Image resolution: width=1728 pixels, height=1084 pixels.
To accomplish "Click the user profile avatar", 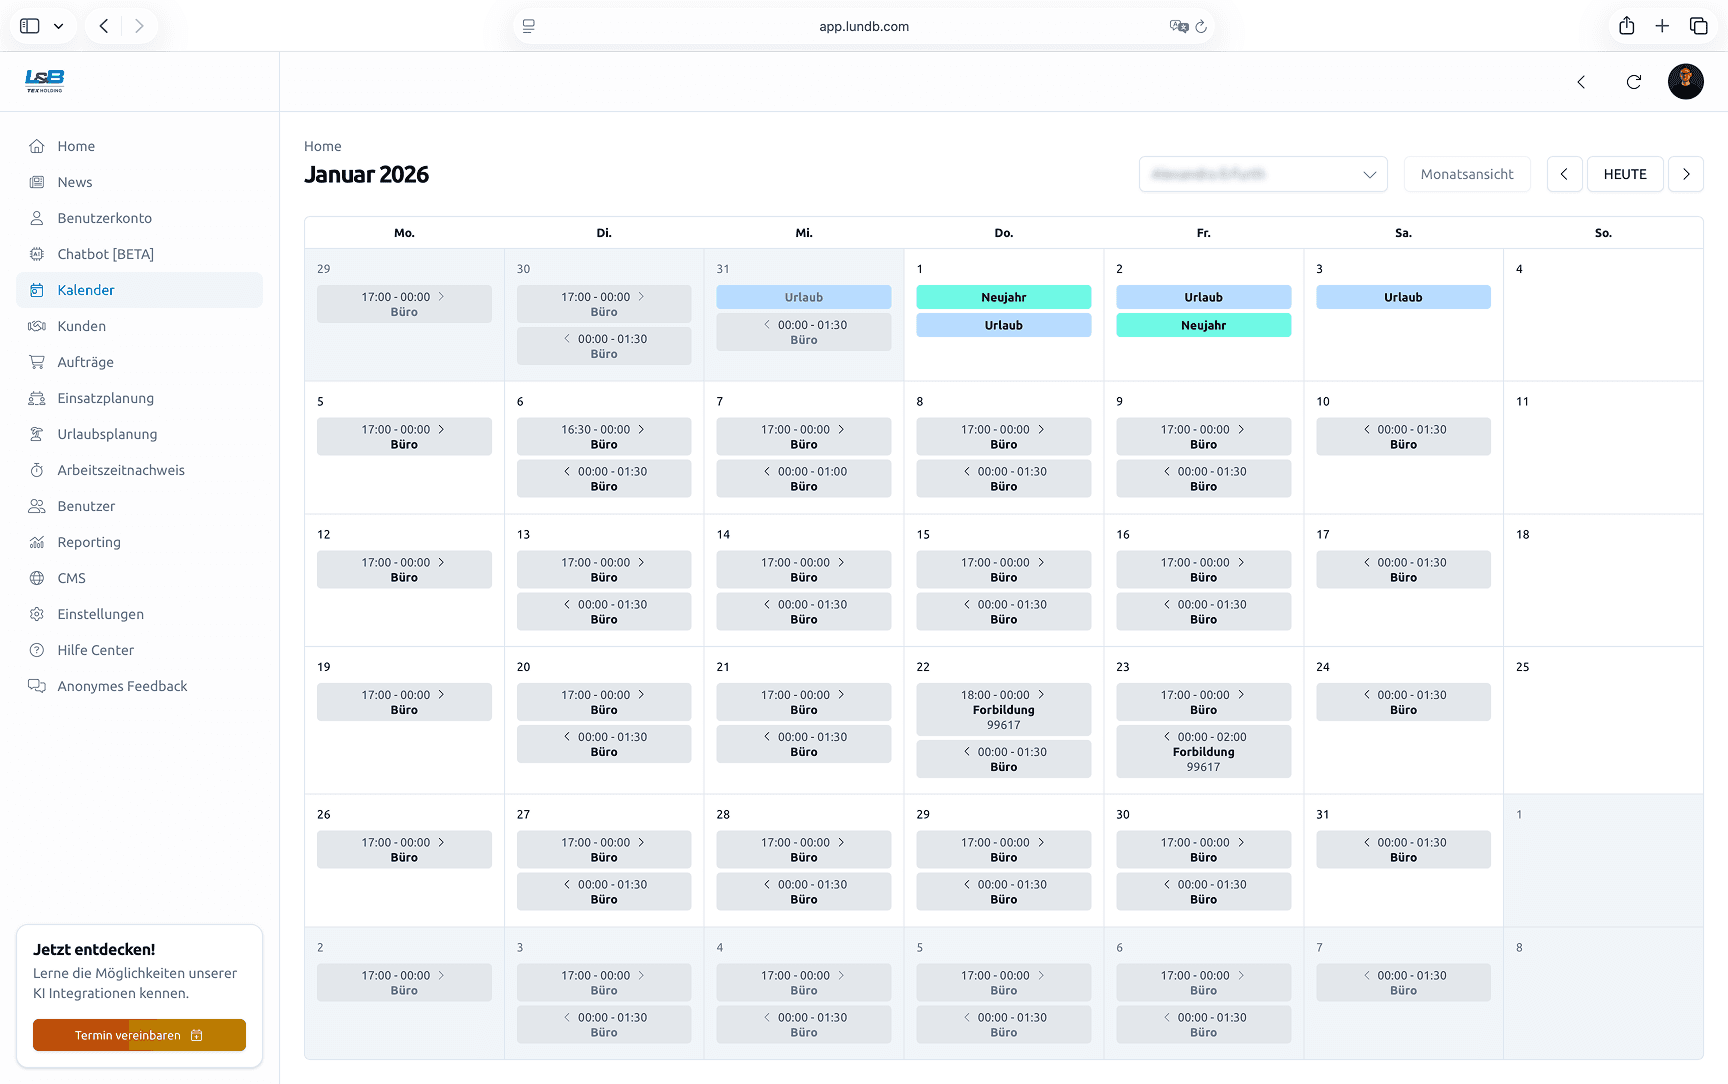I will (1686, 81).
